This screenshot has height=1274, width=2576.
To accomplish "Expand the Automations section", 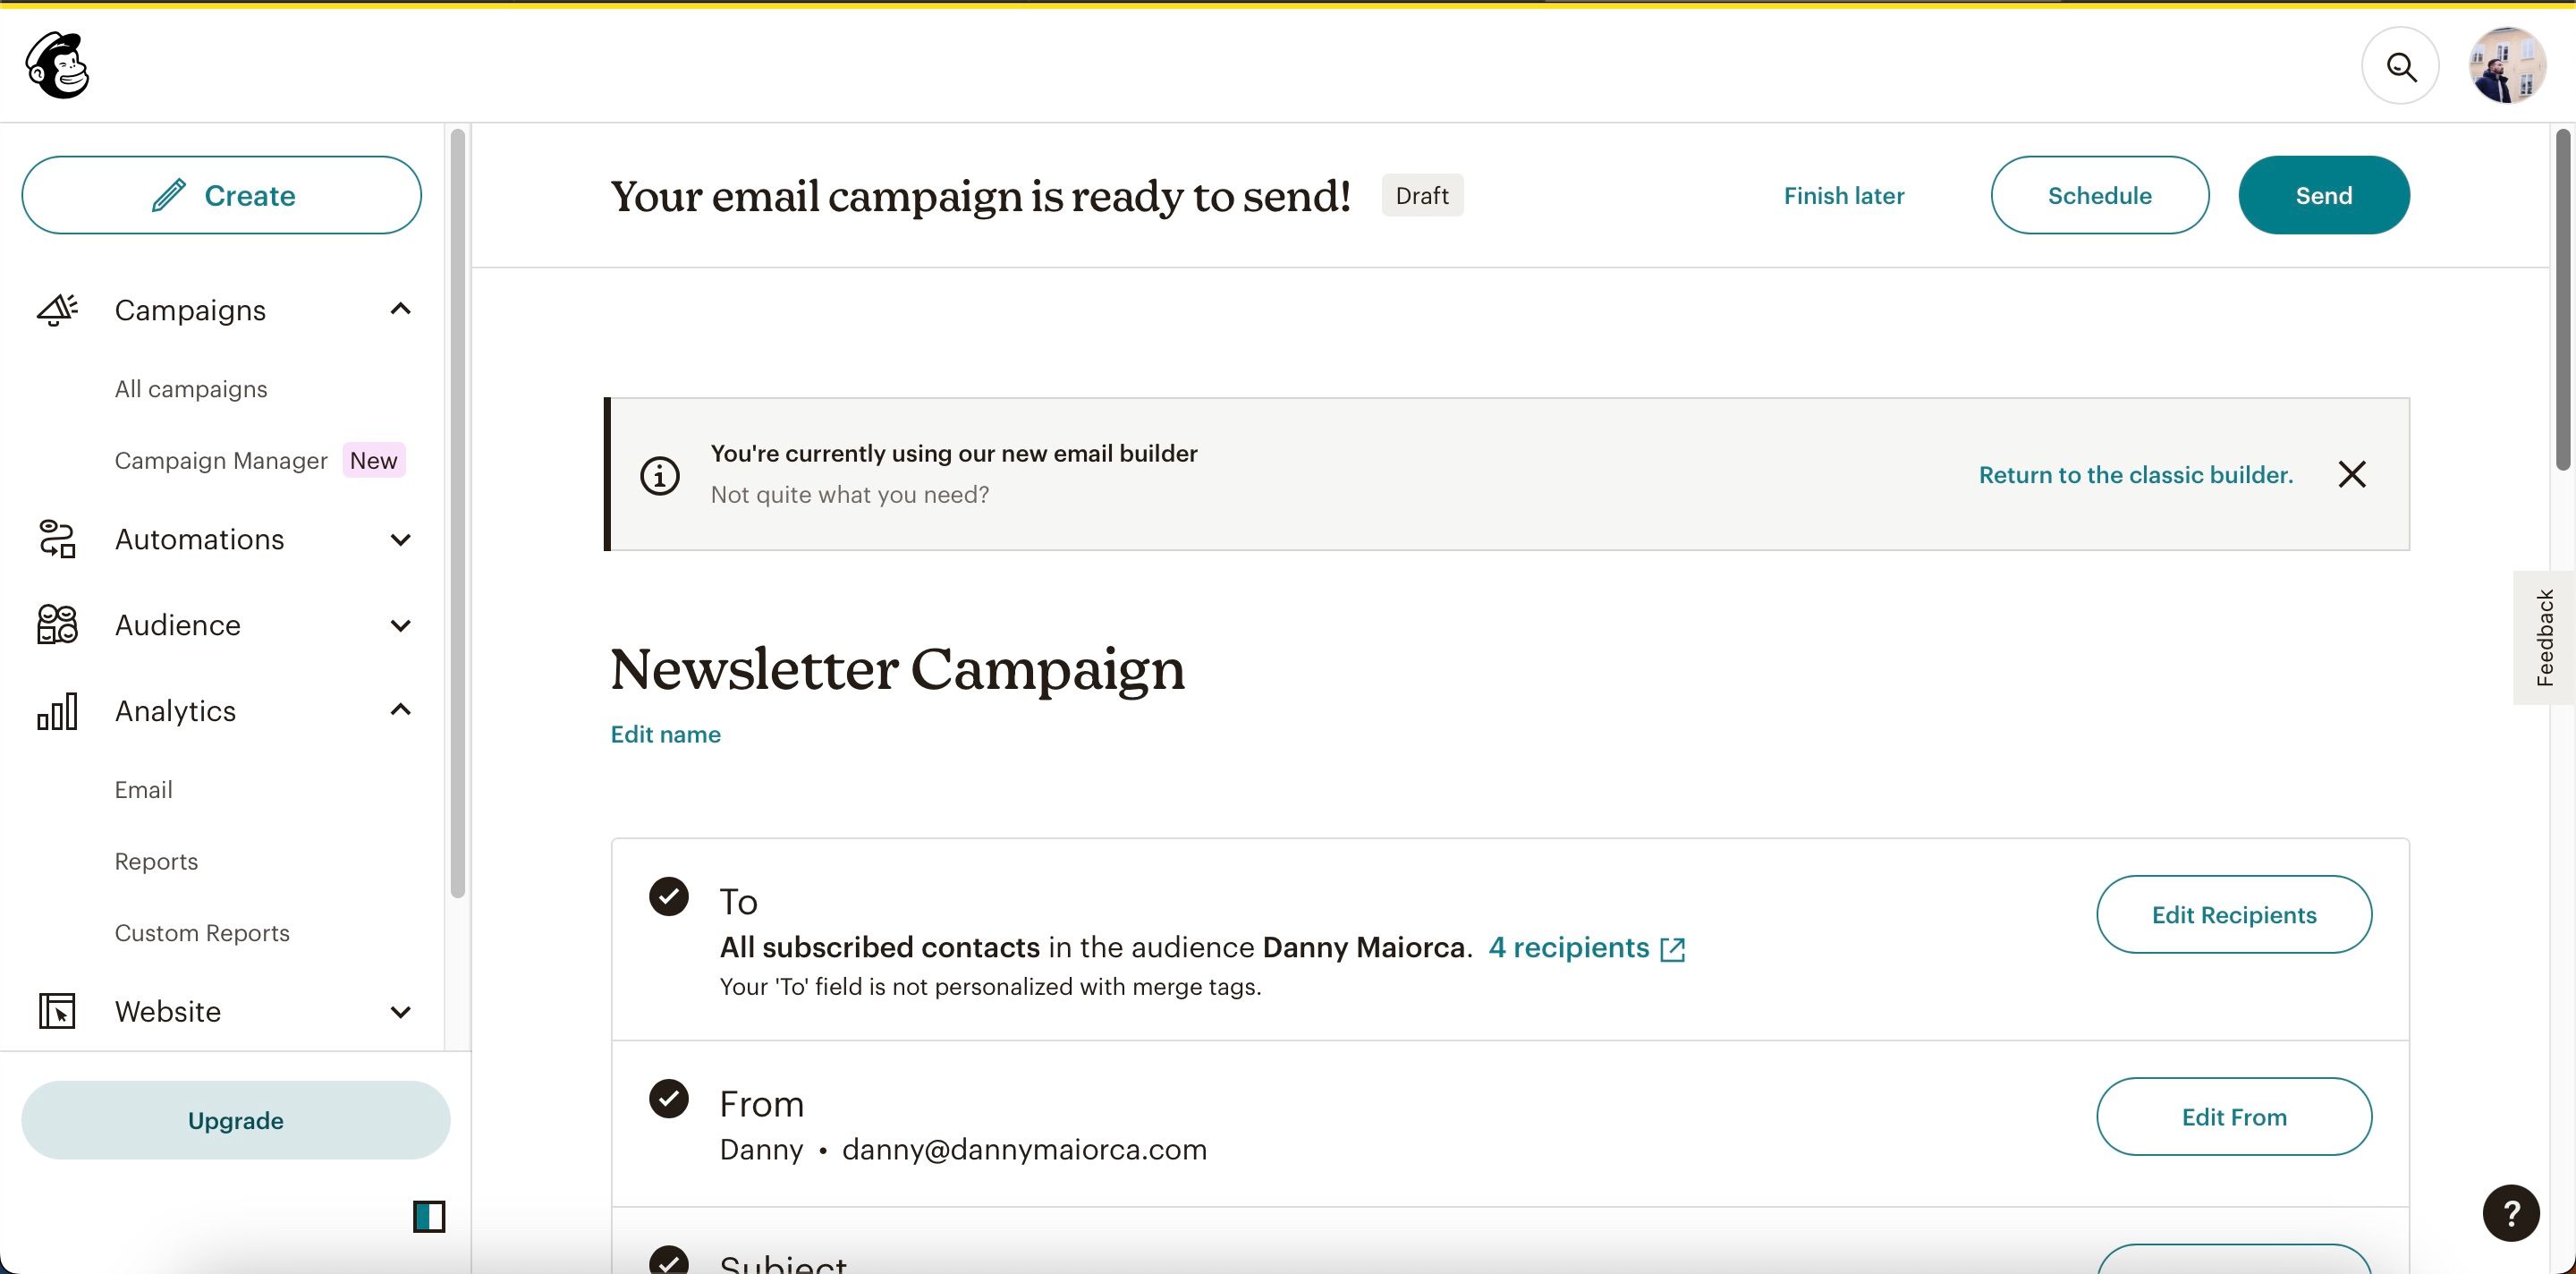I will (401, 539).
